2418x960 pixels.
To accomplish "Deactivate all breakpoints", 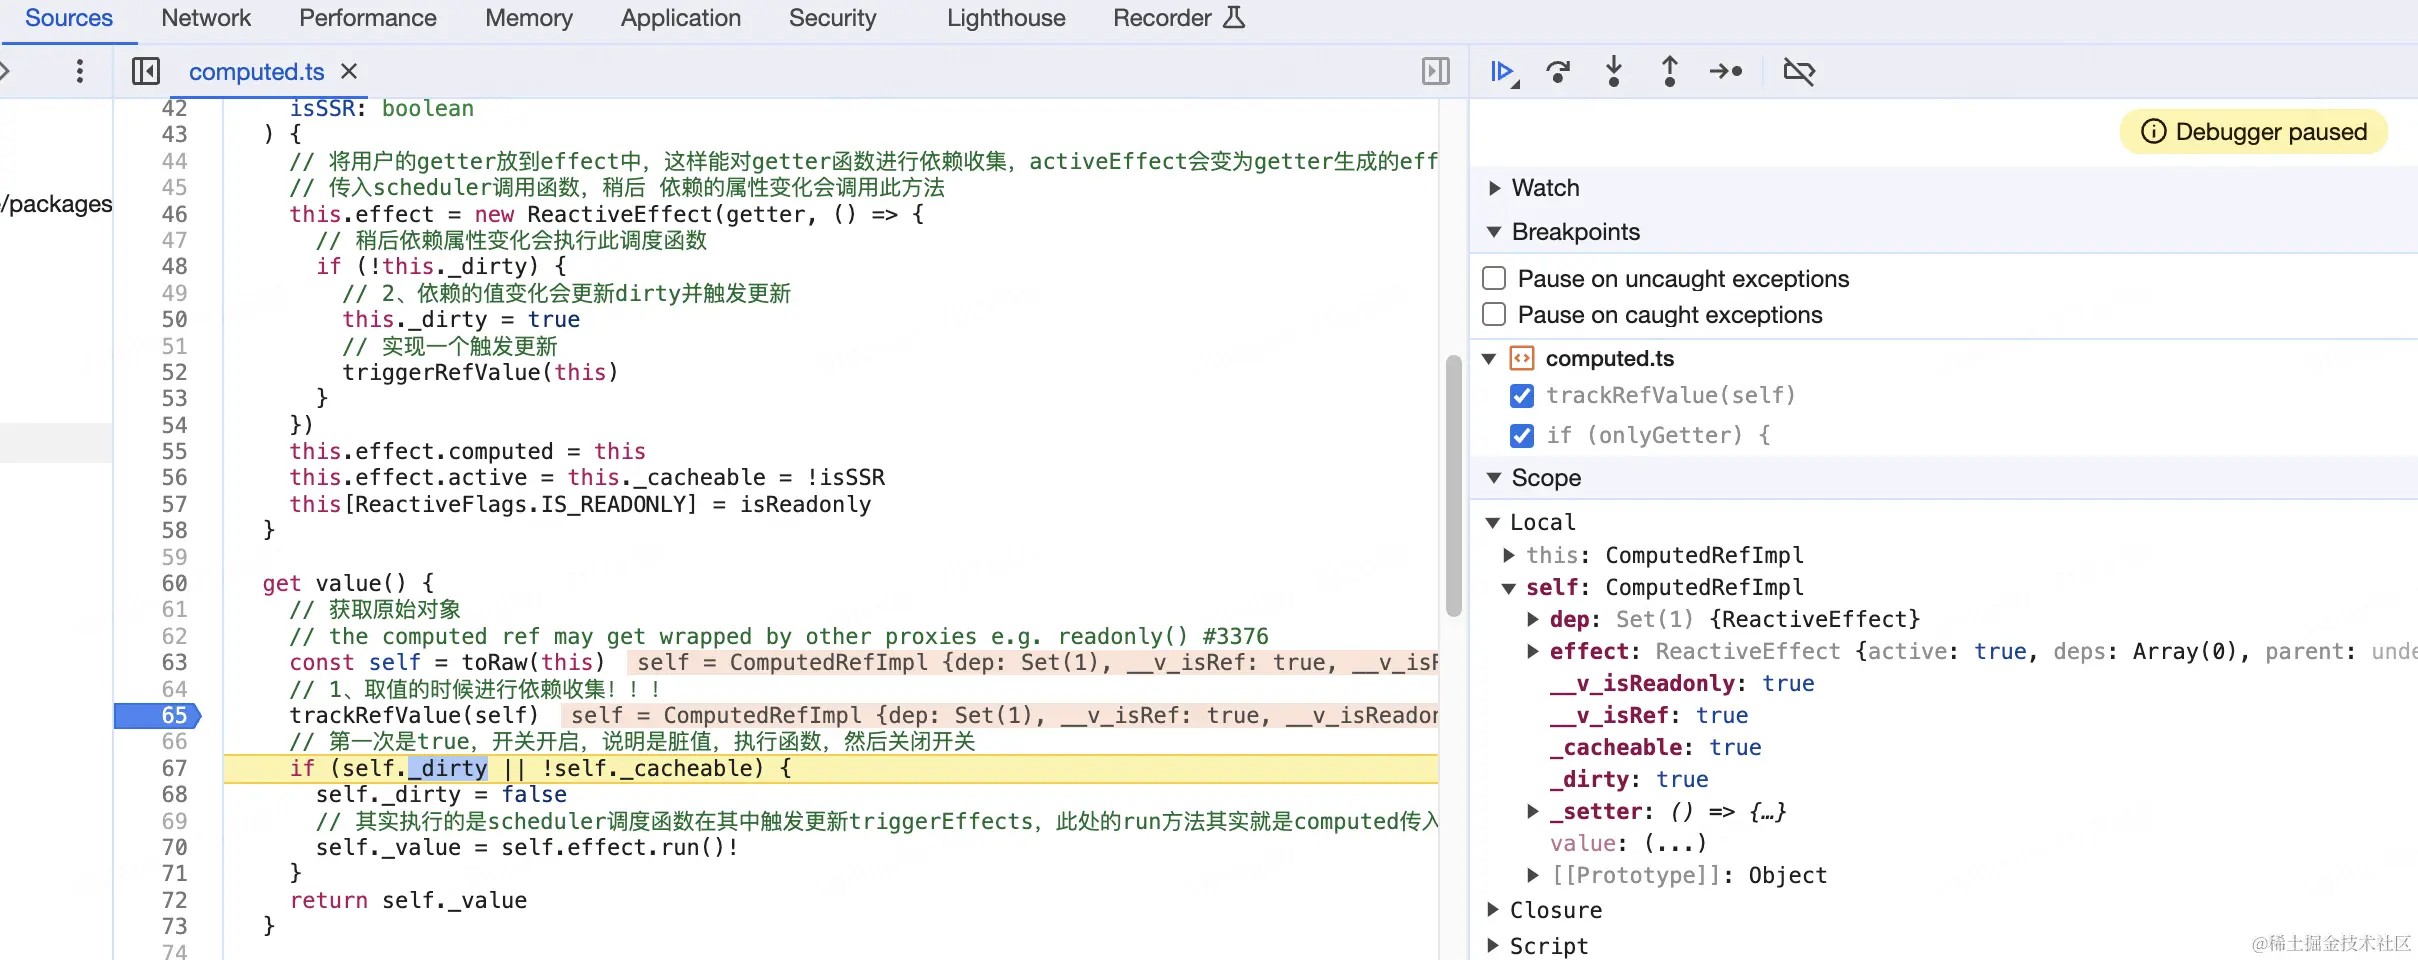I will (x=1798, y=71).
